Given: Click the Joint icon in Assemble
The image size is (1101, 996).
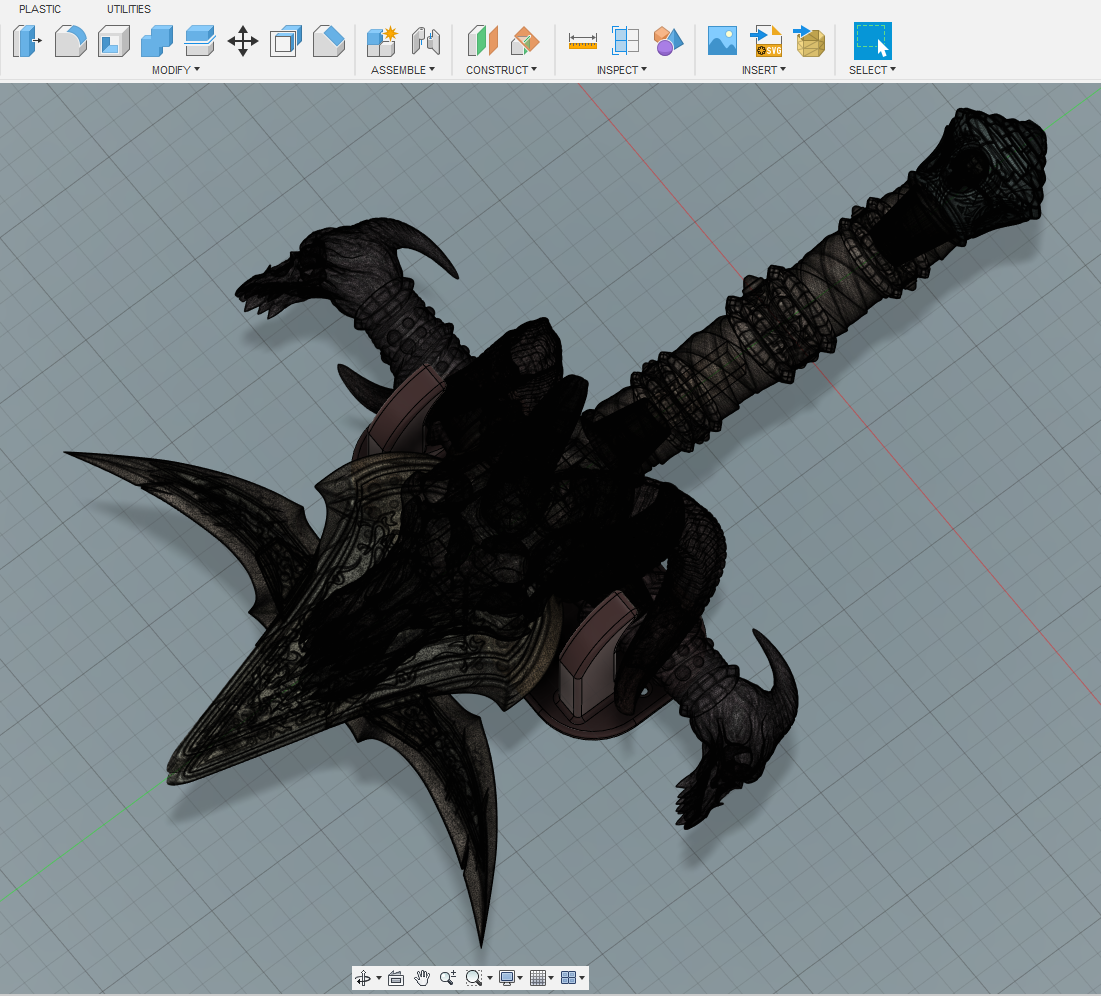Looking at the screenshot, I should point(426,41).
